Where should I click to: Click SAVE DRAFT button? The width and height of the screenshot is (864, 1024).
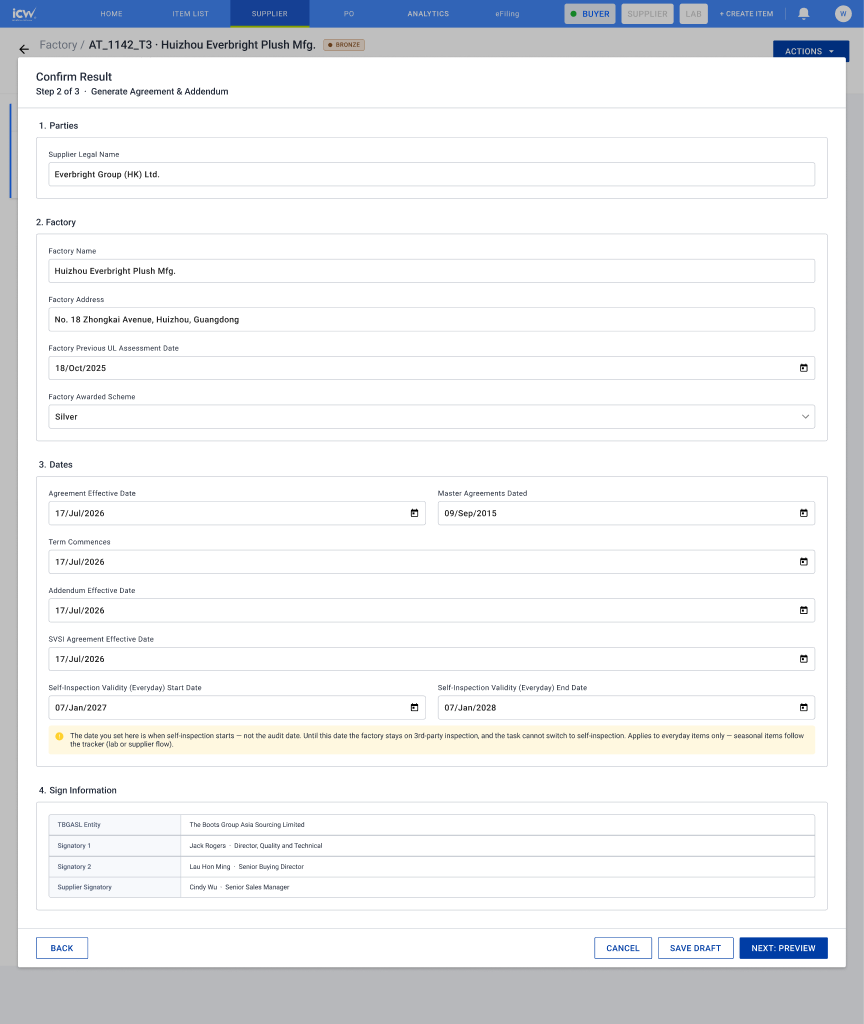(696, 948)
